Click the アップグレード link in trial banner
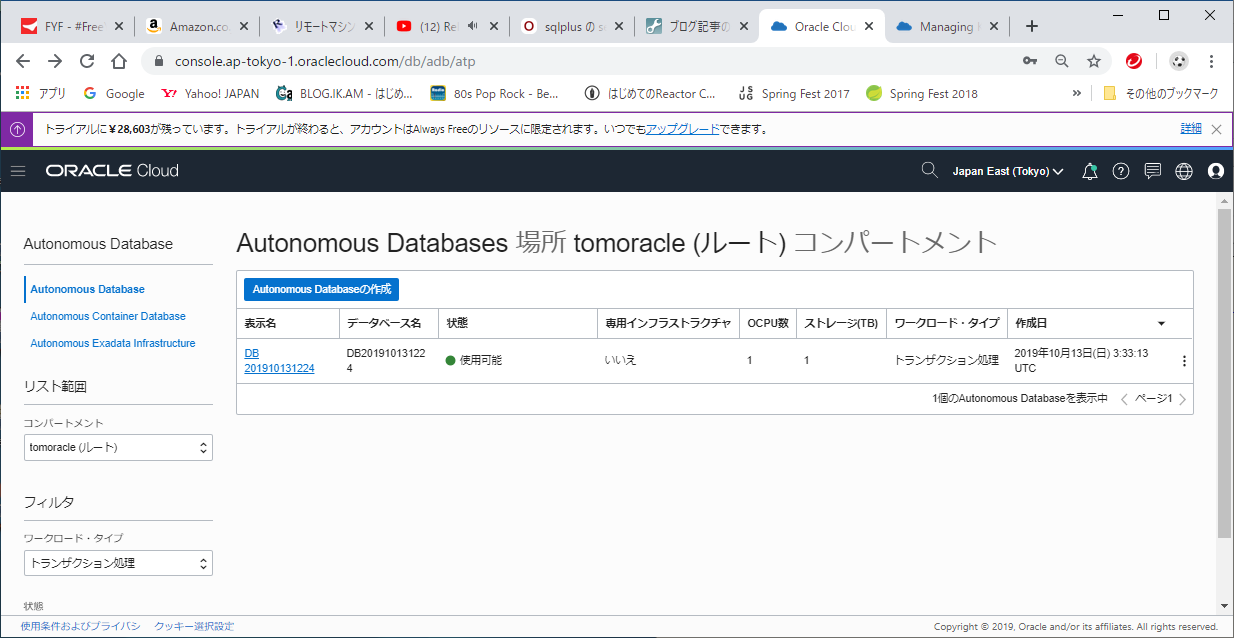The width and height of the screenshot is (1234, 638). click(682, 129)
